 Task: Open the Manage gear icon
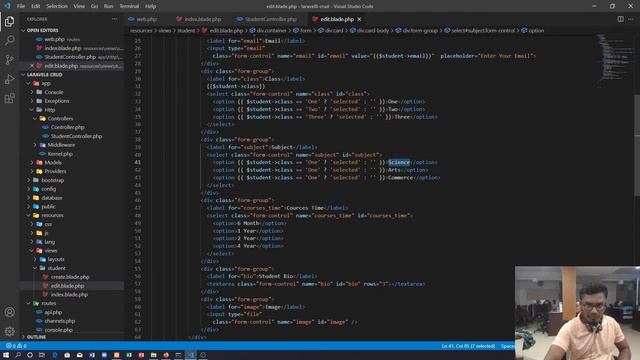[x=9, y=331]
